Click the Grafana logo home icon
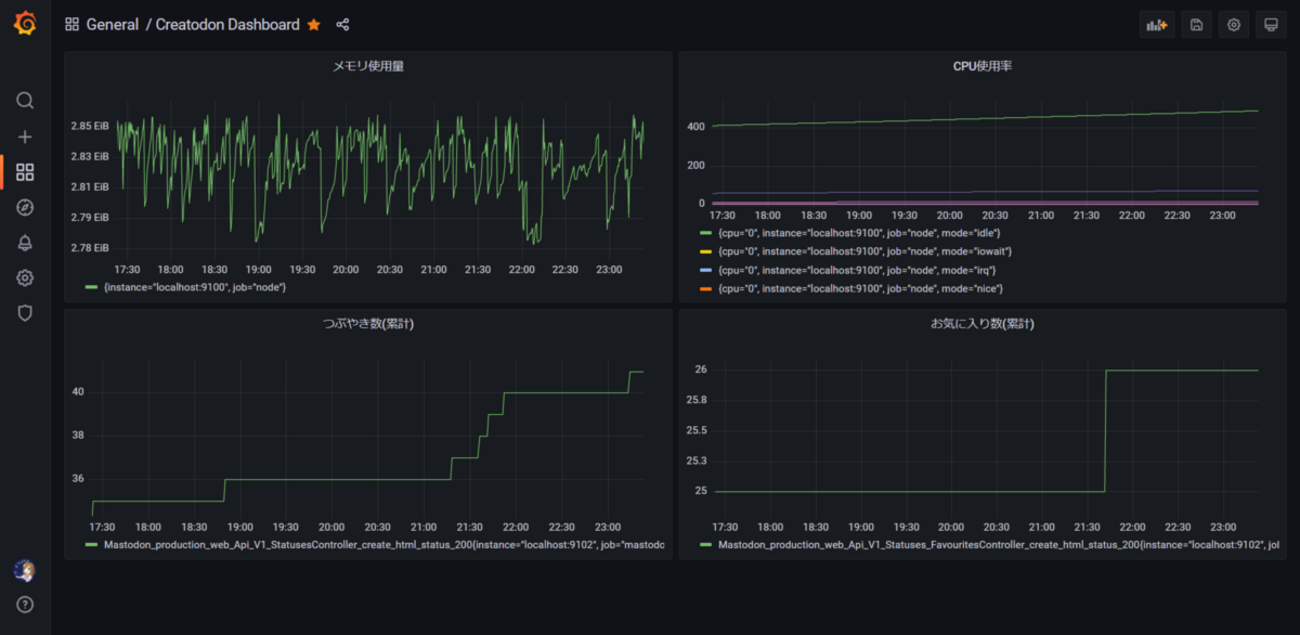This screenshot has height=635, width=1300. tap(25, 24)
